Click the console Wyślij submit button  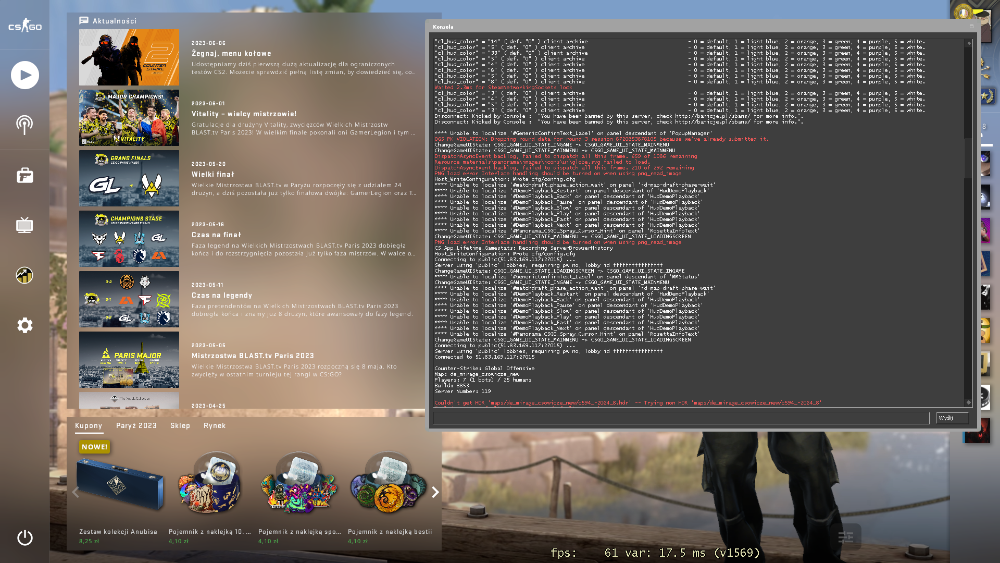click(x=952, y=418)
